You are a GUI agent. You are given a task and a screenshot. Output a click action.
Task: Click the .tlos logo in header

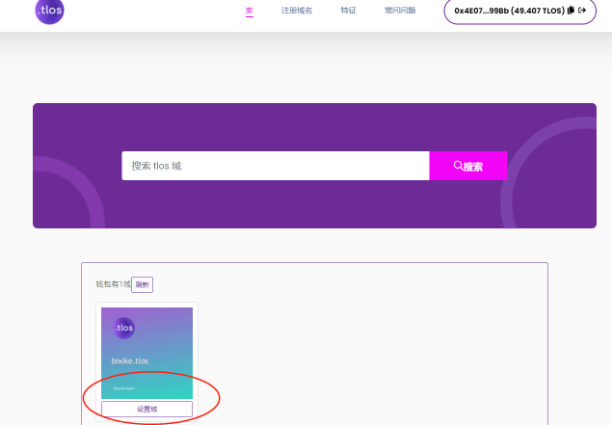click(x=48, y=11)
